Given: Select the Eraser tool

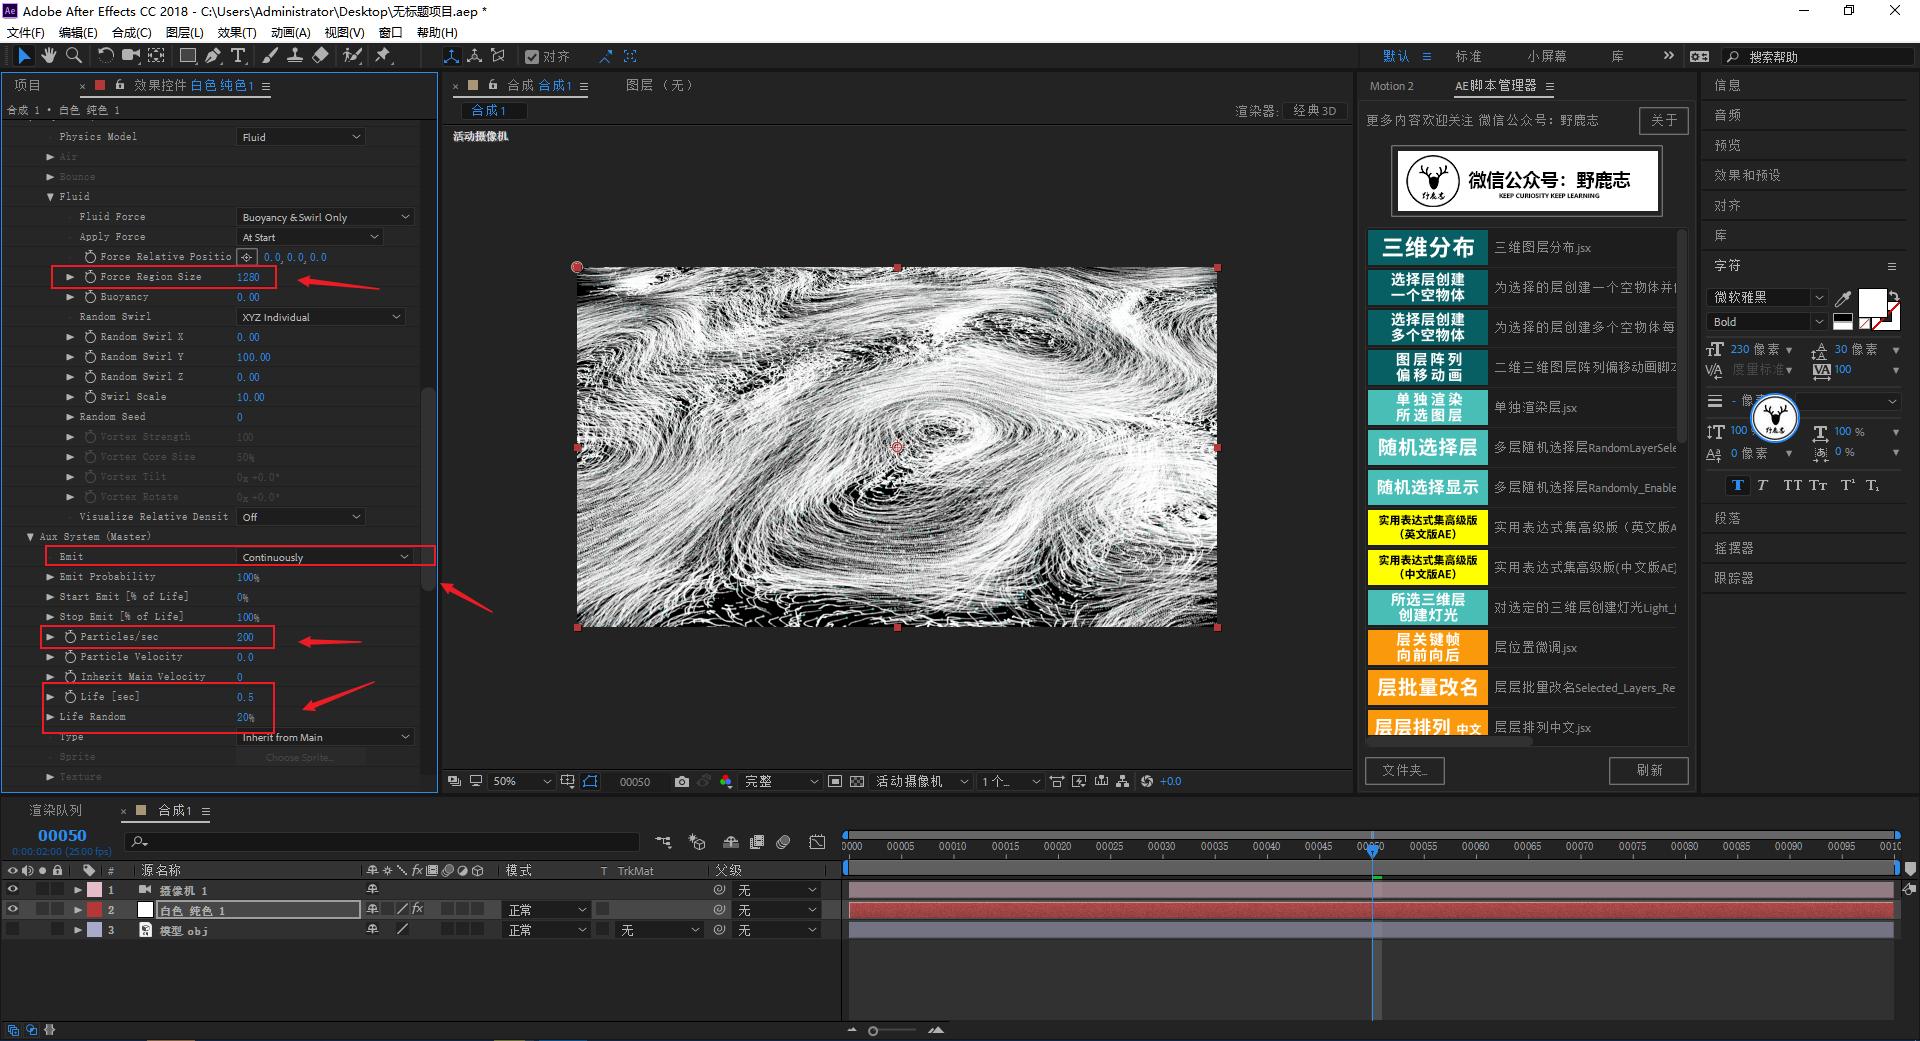Looking at the screenshot, I should [320, 56].
